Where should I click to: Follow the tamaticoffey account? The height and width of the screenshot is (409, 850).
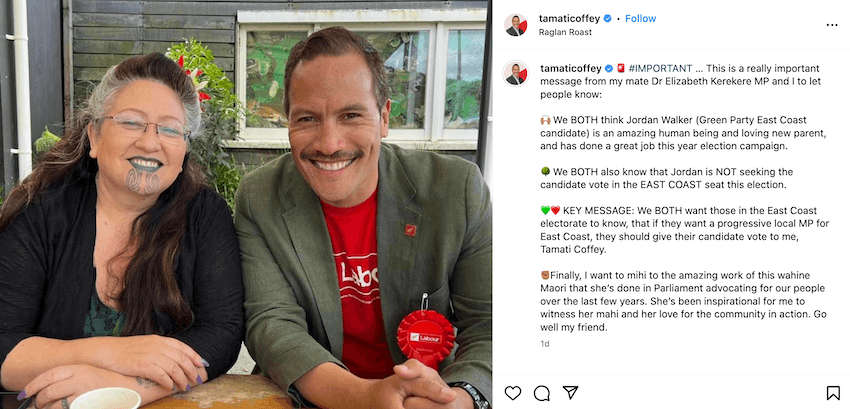640,18
